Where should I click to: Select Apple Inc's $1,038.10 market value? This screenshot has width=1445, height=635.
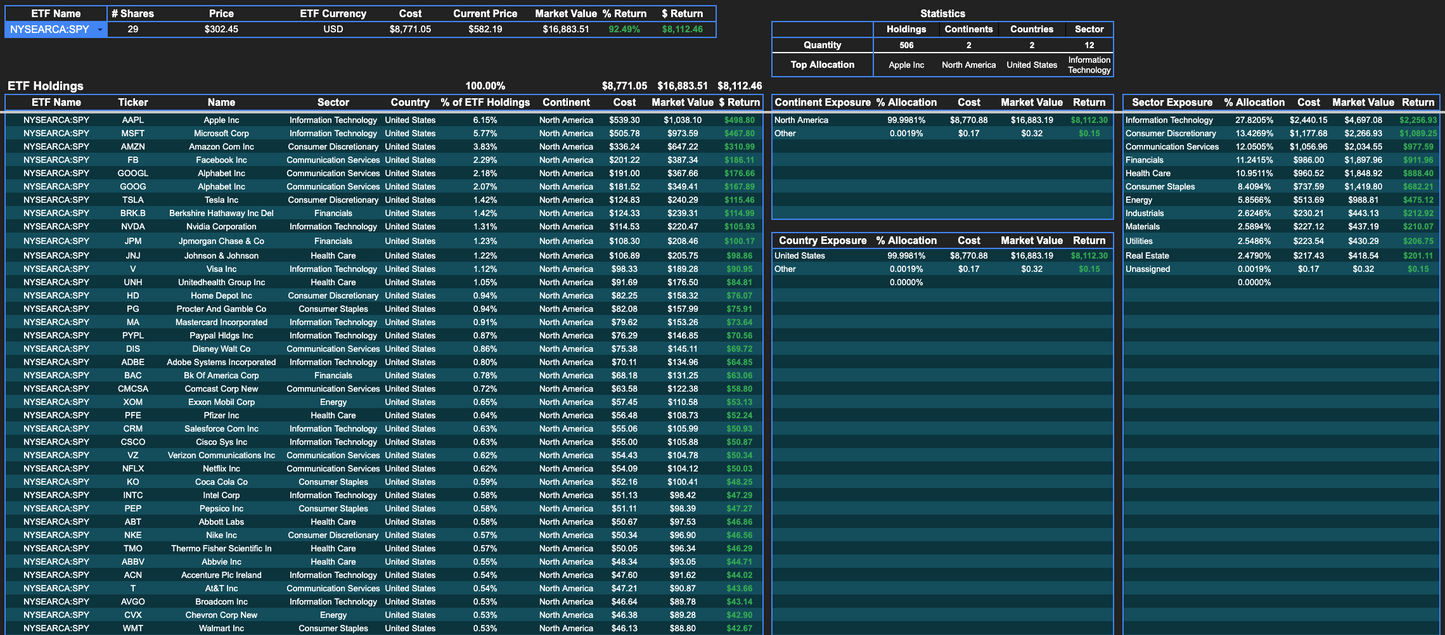[683, 120]
